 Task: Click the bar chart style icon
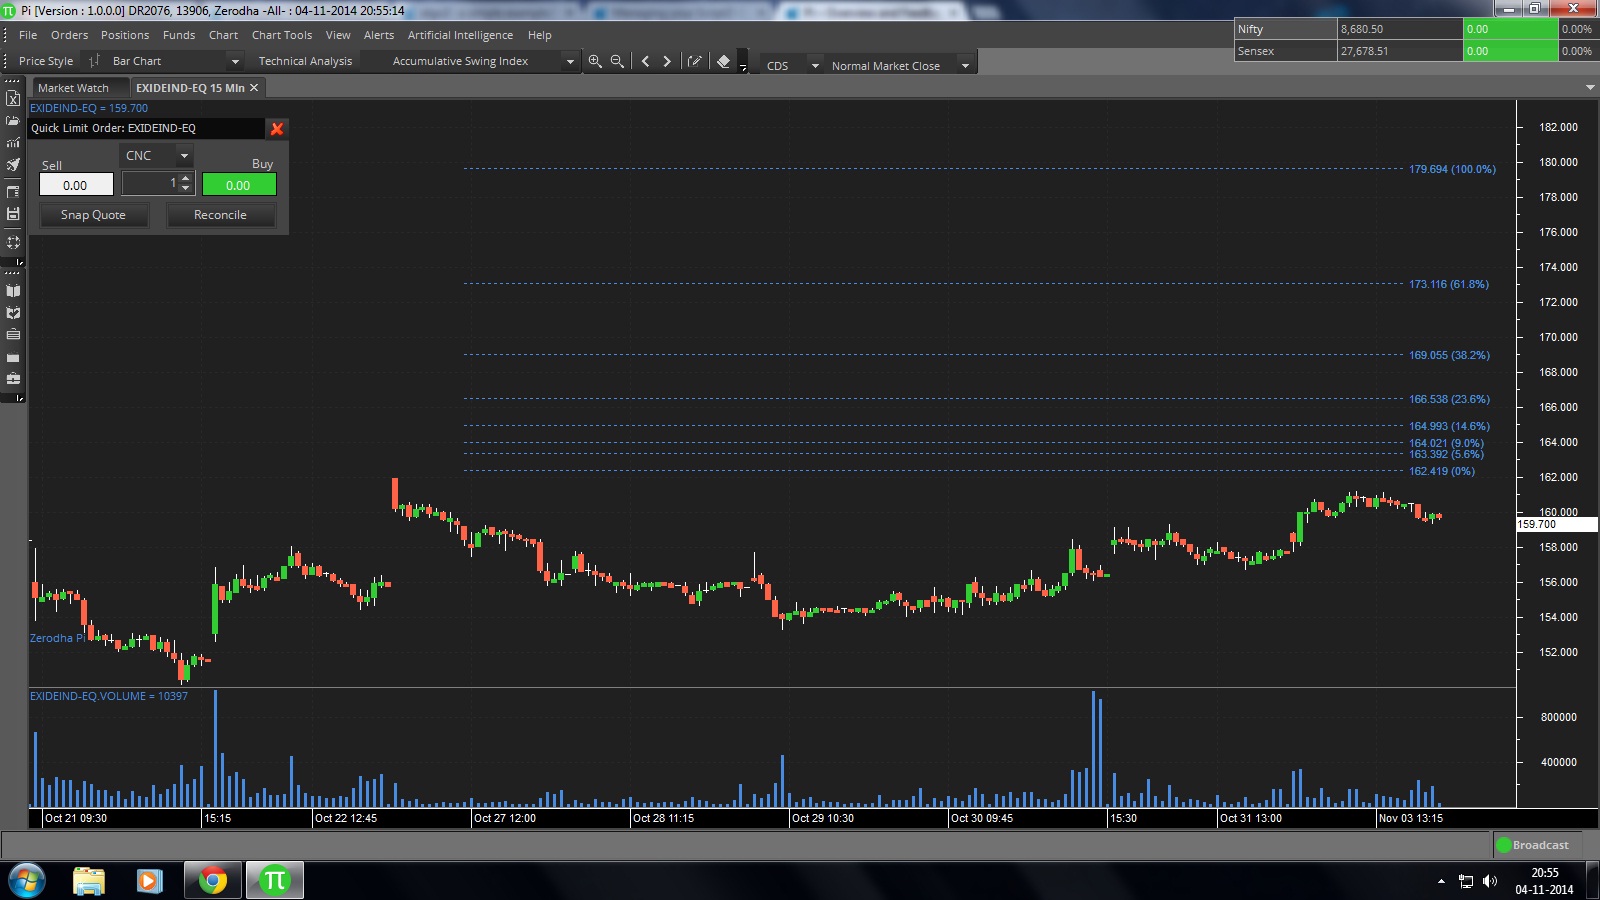94,61
